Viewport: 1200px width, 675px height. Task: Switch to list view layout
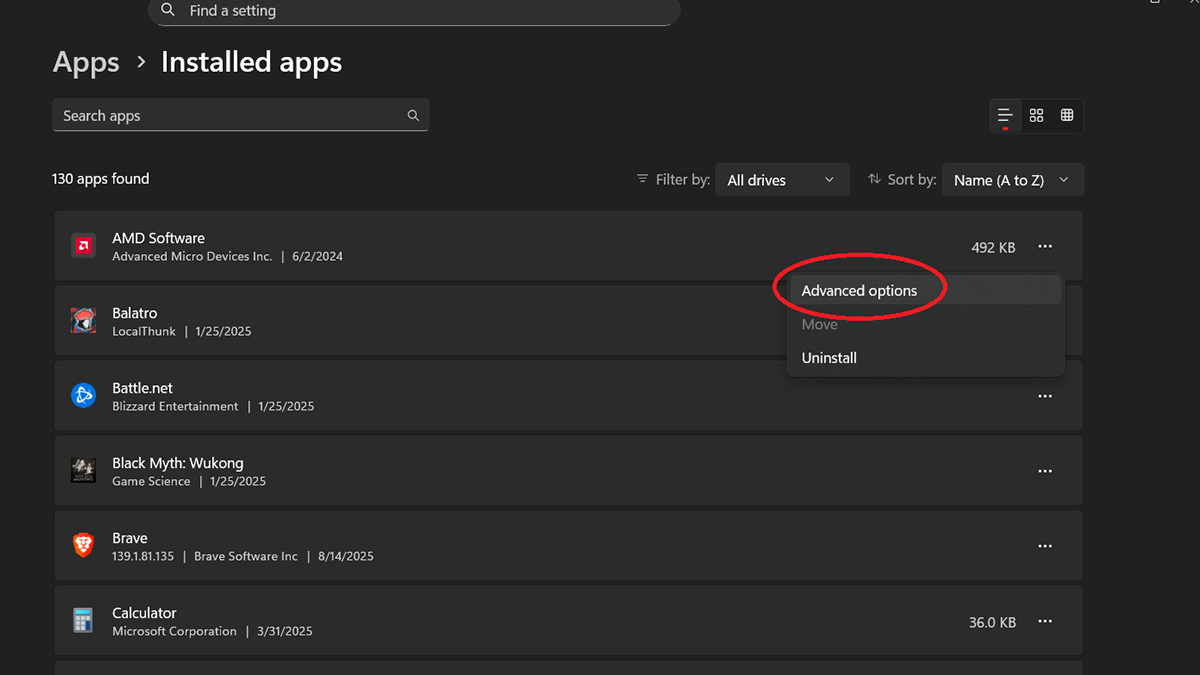click(x=1005, y=116)
